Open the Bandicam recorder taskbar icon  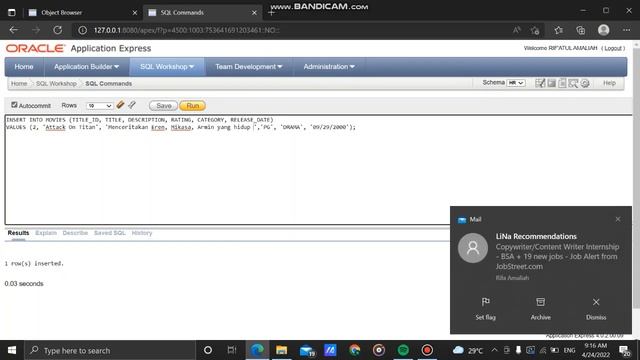click(427, 350)
